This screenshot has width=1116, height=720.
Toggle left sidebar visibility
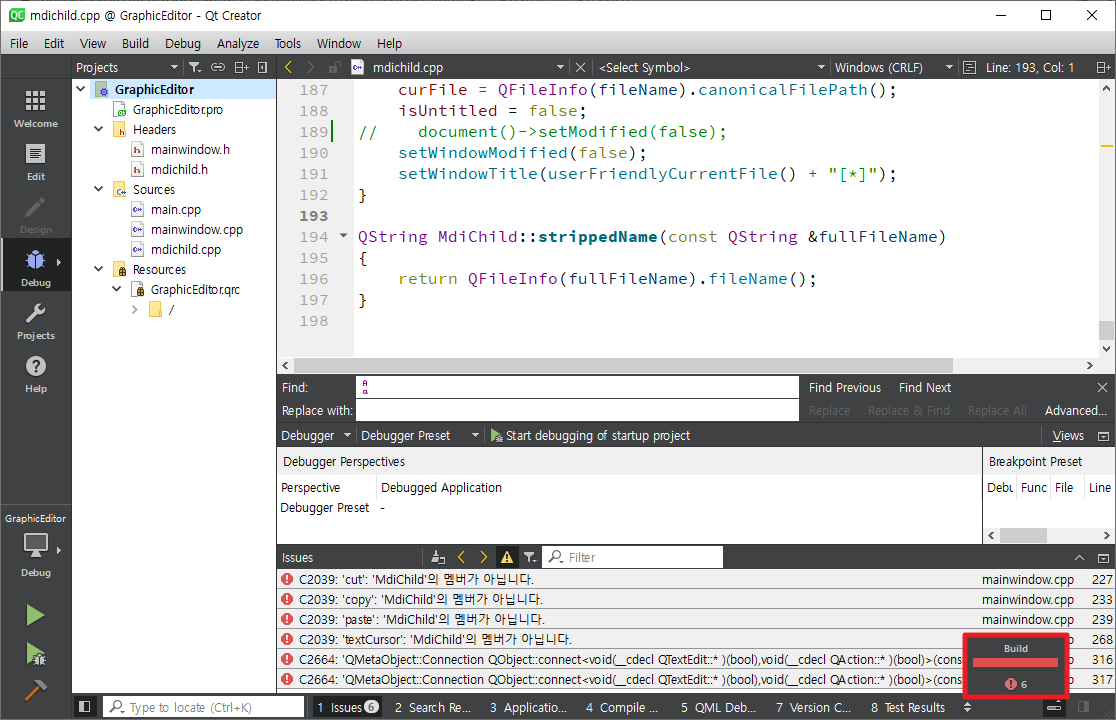click(x=85, y=706)
